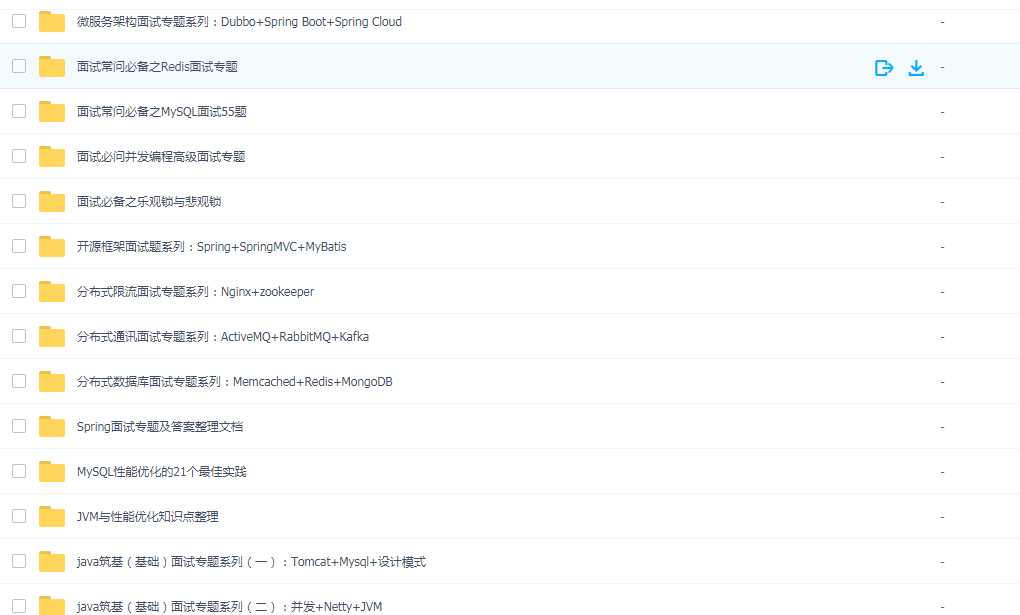Image resolution: width=1020 pixels, height=615 pixels.
Task: Click folder icon for java筑基 Tomcat+Mysql+设计模式
Action: (x=52, y=561)
